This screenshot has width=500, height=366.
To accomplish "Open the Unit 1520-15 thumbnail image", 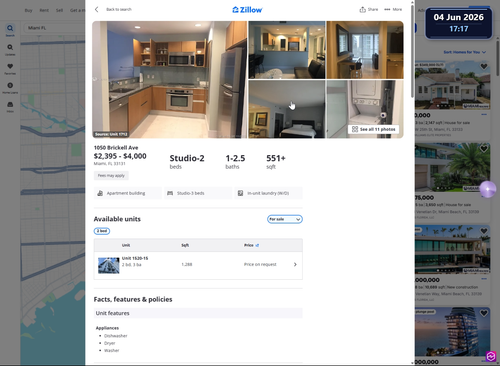I will pyautogui.click(x=109, y=265).
